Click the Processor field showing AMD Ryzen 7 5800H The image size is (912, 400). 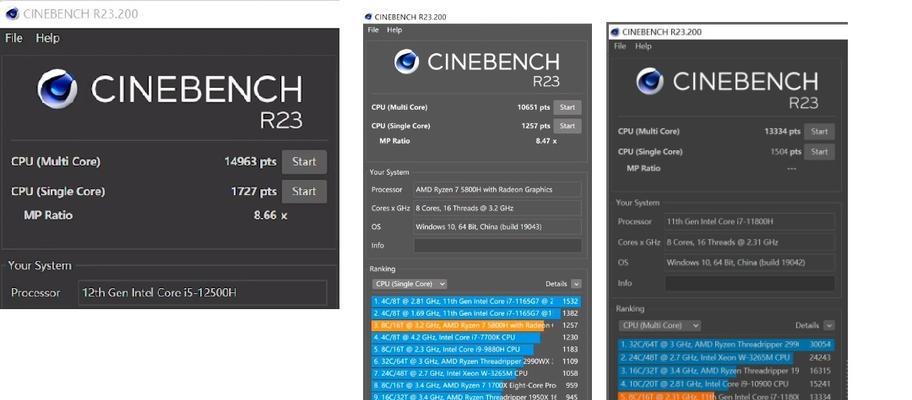click(497, 190)
